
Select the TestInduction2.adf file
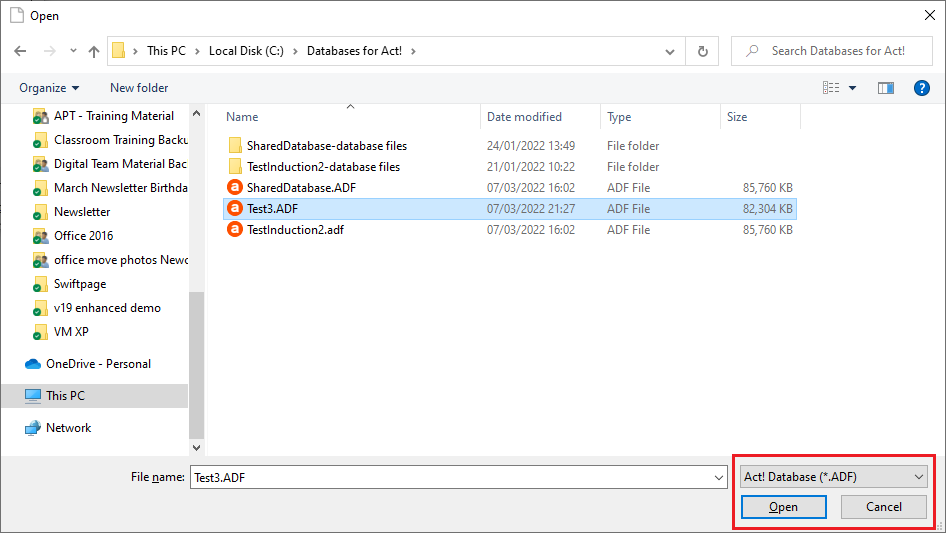coord(296,230)
